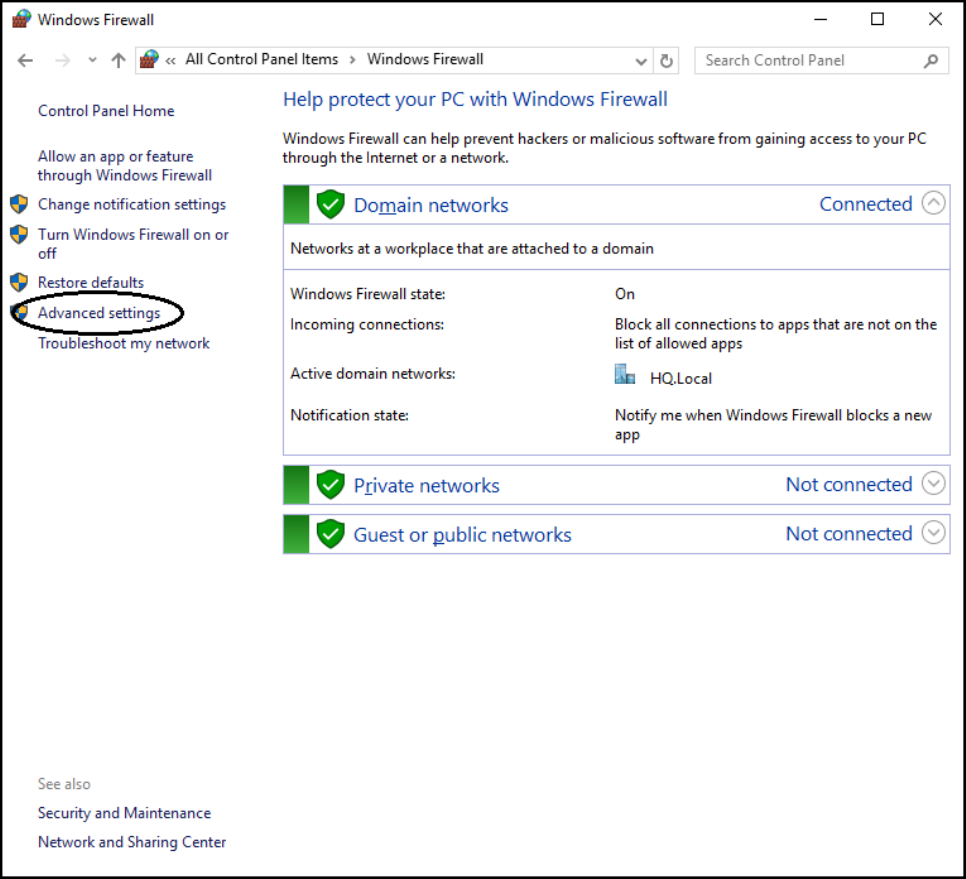
Task: Open Advanced settings
Action: [99, 313]
